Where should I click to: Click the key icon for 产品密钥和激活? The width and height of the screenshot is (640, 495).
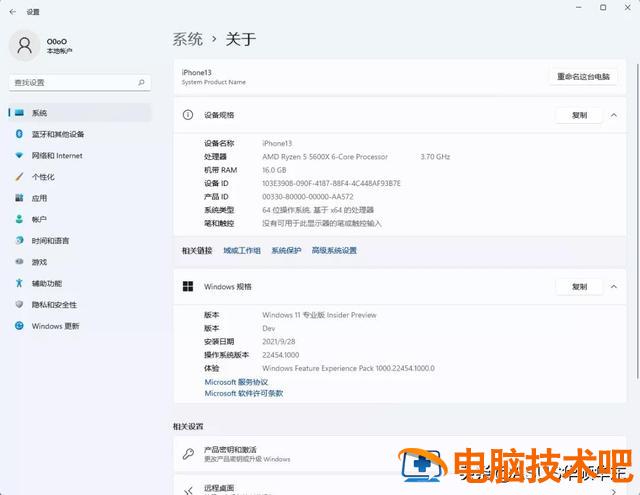tap(188, 454)
